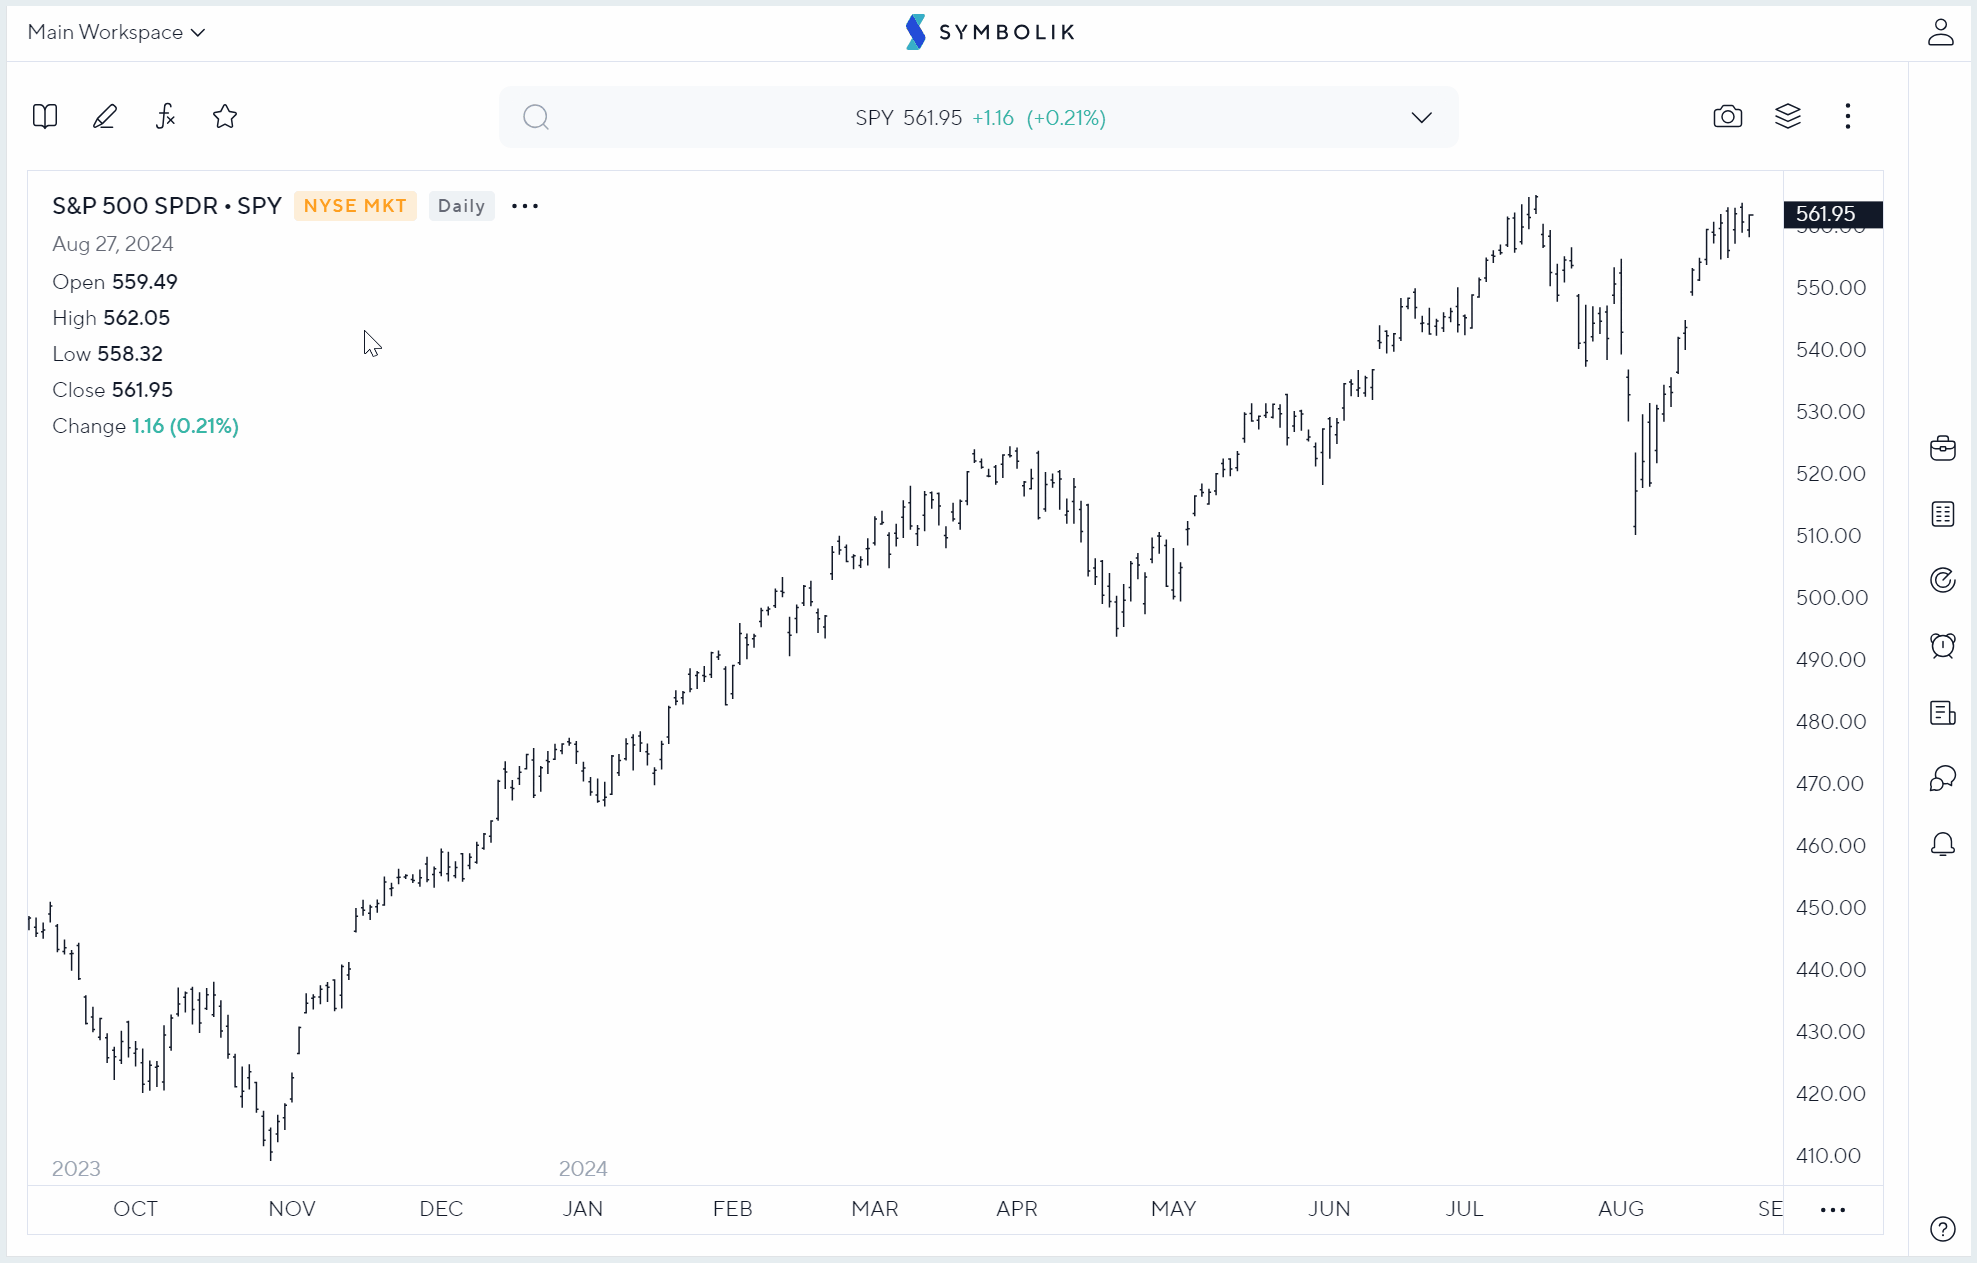The image size is (1977, 1263).
Task: Click the 2023 year marker
Action: tap(76, 1169)
